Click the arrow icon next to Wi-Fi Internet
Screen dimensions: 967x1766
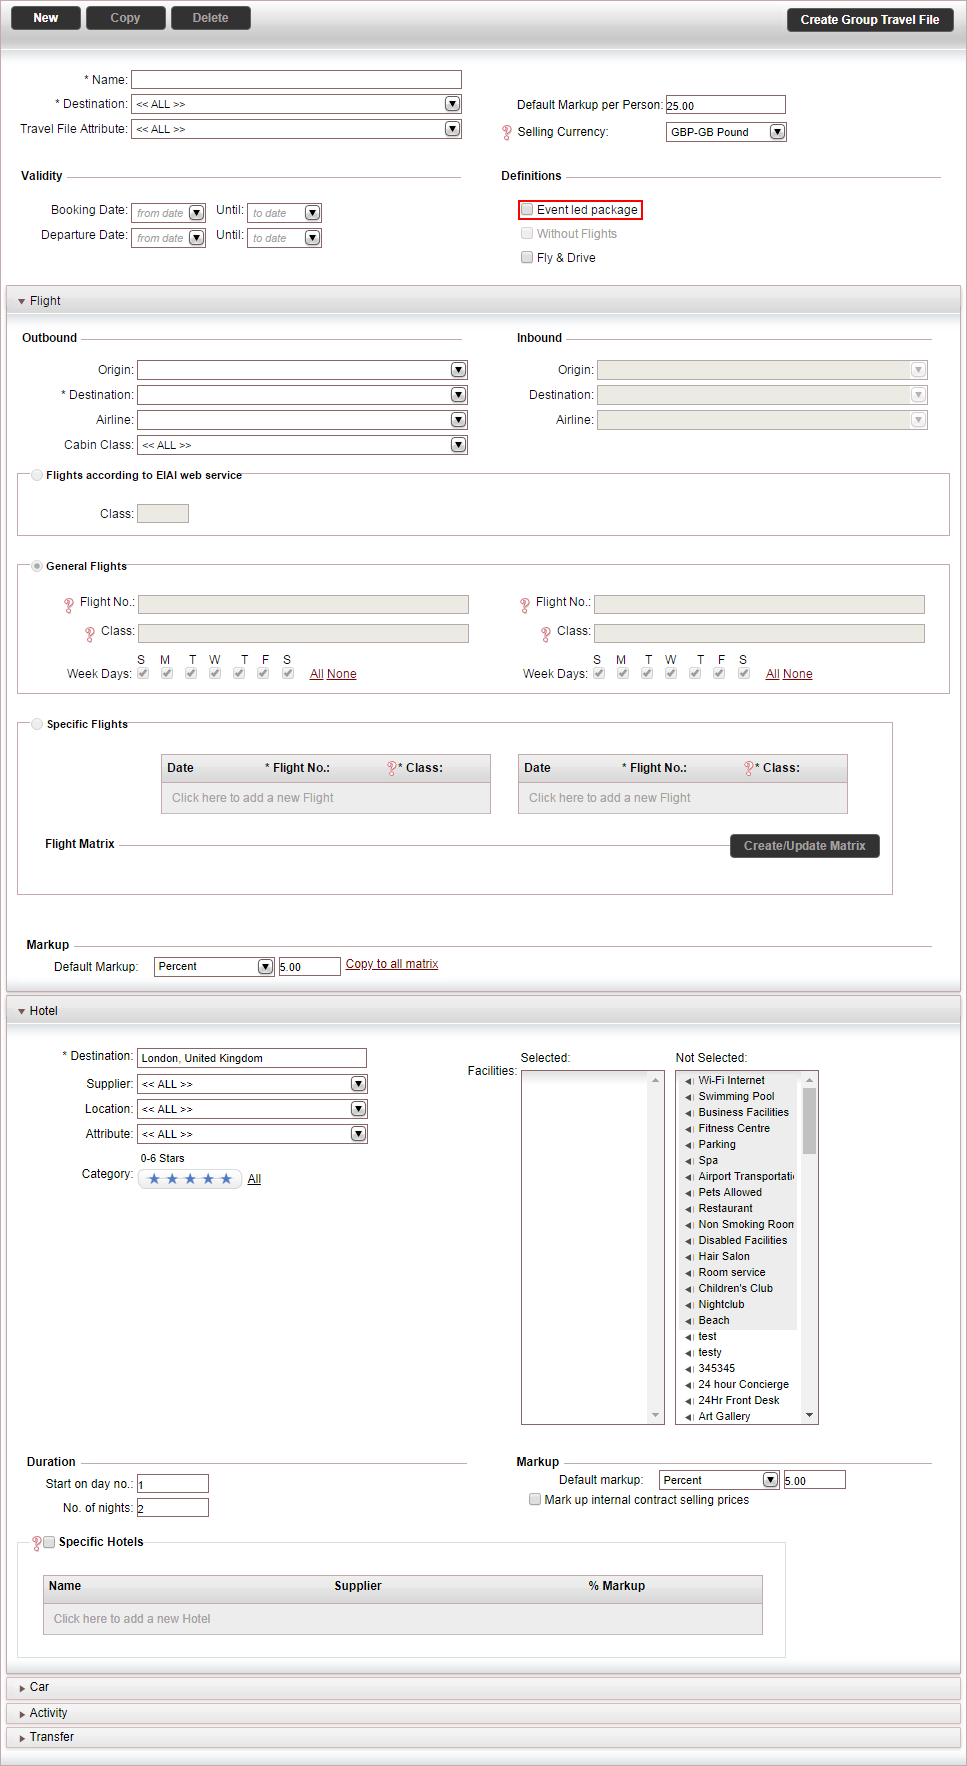pyautogui.click(x=689, y=1081)
